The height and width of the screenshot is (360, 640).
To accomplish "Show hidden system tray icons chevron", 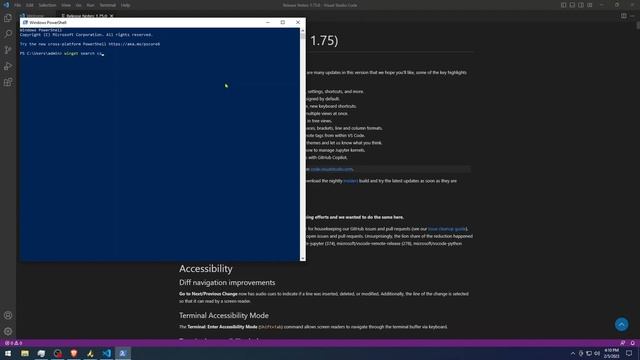I will [573, 353].
